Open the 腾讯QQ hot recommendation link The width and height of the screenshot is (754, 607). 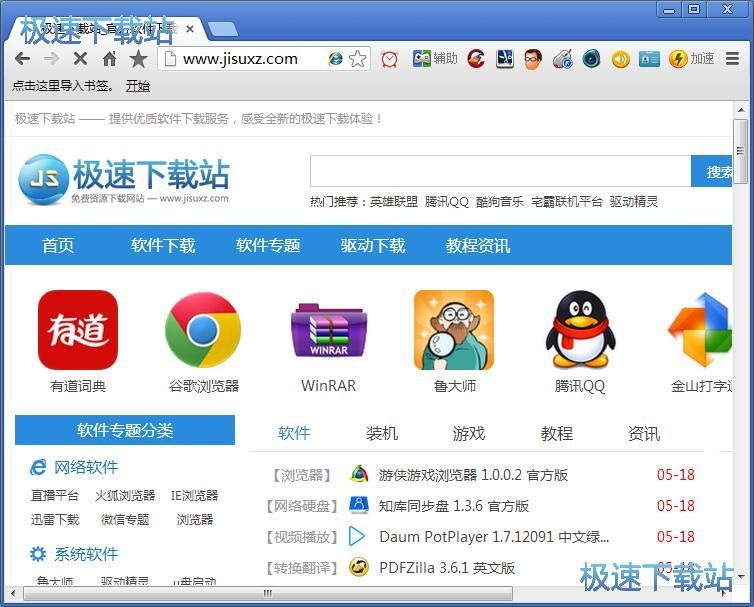pyautogui.click(x=447, y=201)
